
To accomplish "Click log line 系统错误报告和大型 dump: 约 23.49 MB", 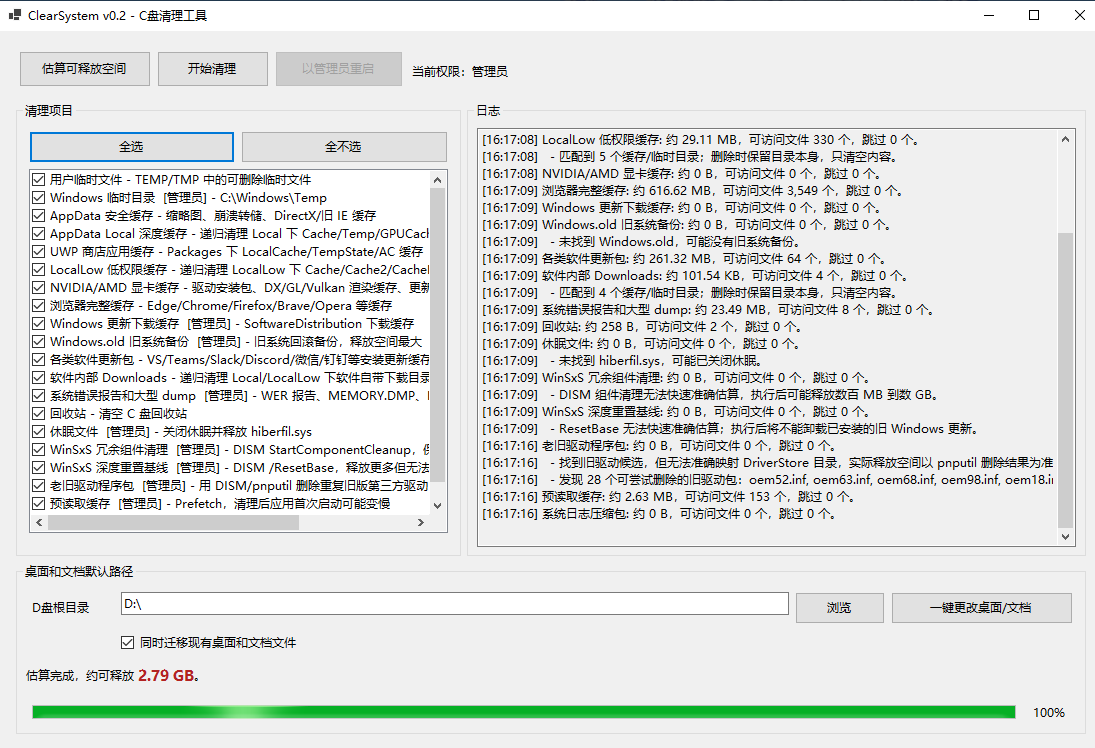I will click(707, 309).
